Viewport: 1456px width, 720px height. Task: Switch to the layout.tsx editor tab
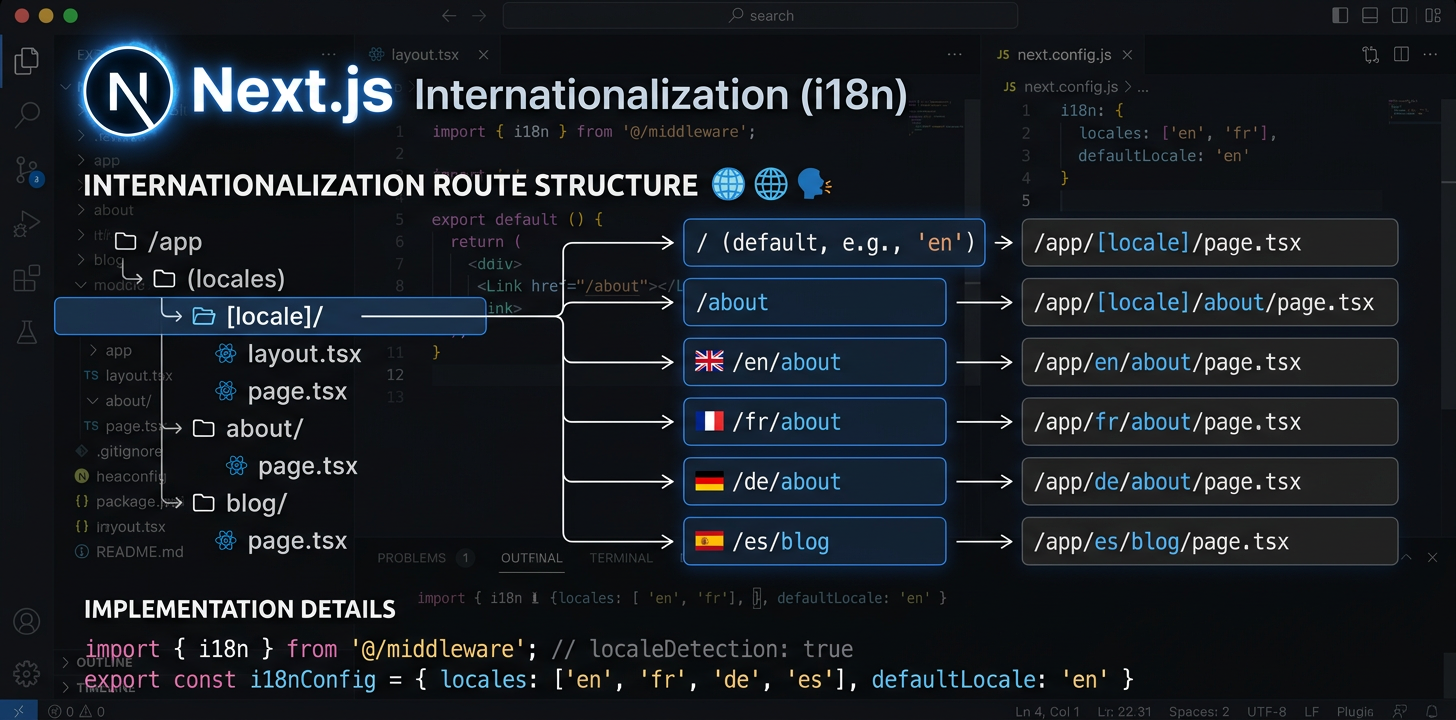tap(424, 55)
